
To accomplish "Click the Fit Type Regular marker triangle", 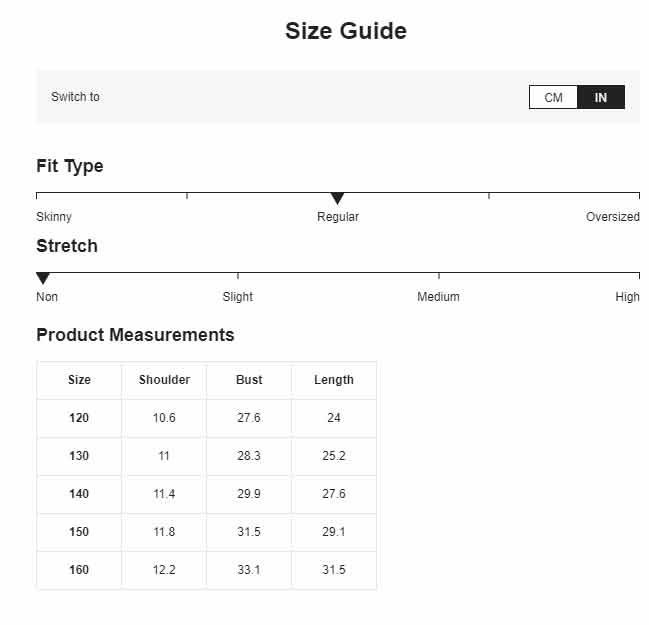I will coord(338,199).
